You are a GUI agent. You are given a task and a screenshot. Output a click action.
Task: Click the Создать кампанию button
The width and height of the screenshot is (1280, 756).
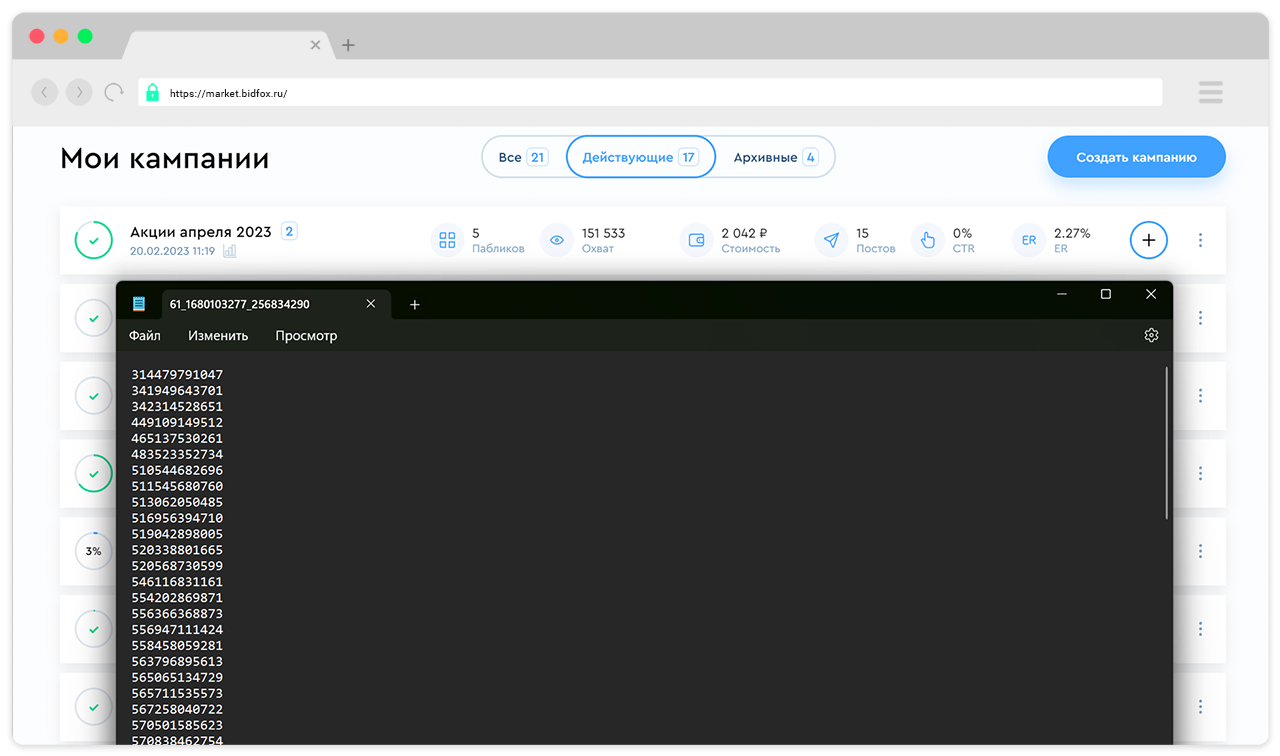[x=1136, y=157]
